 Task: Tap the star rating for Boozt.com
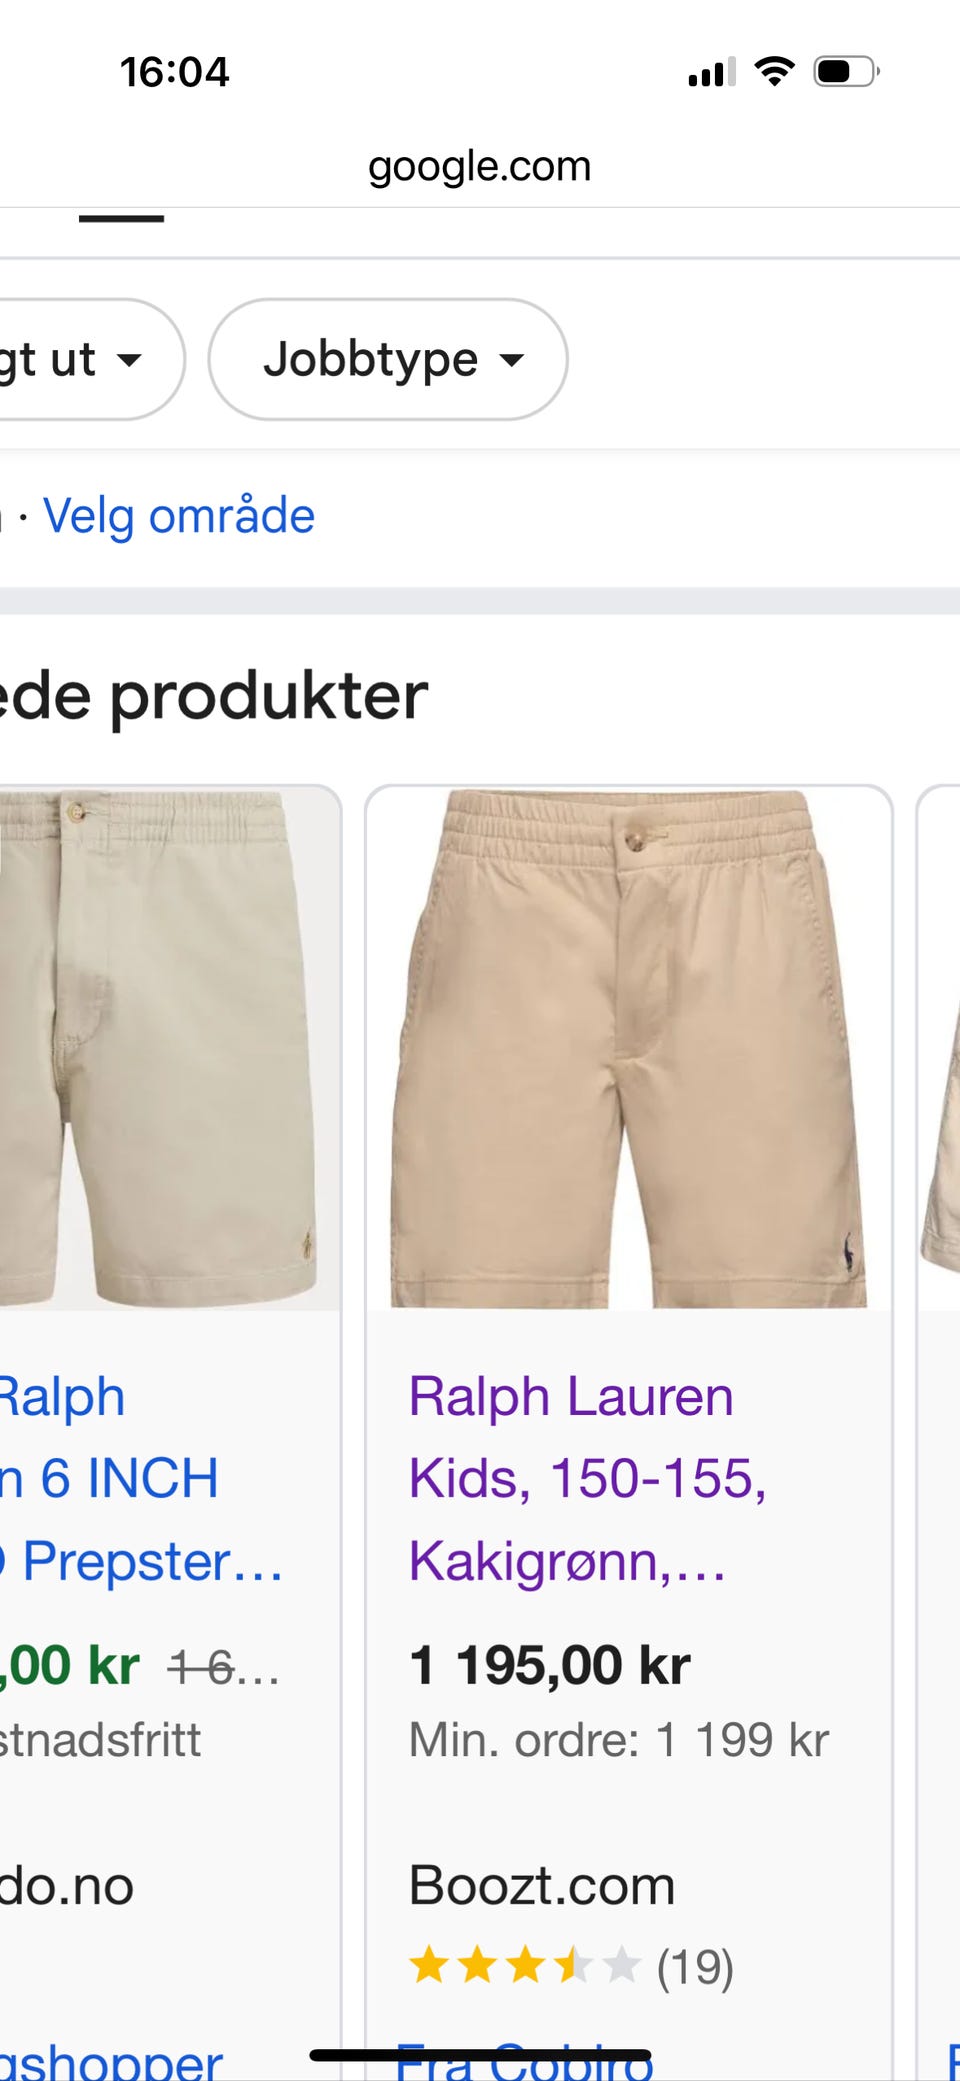click(x=524, y=1966)
